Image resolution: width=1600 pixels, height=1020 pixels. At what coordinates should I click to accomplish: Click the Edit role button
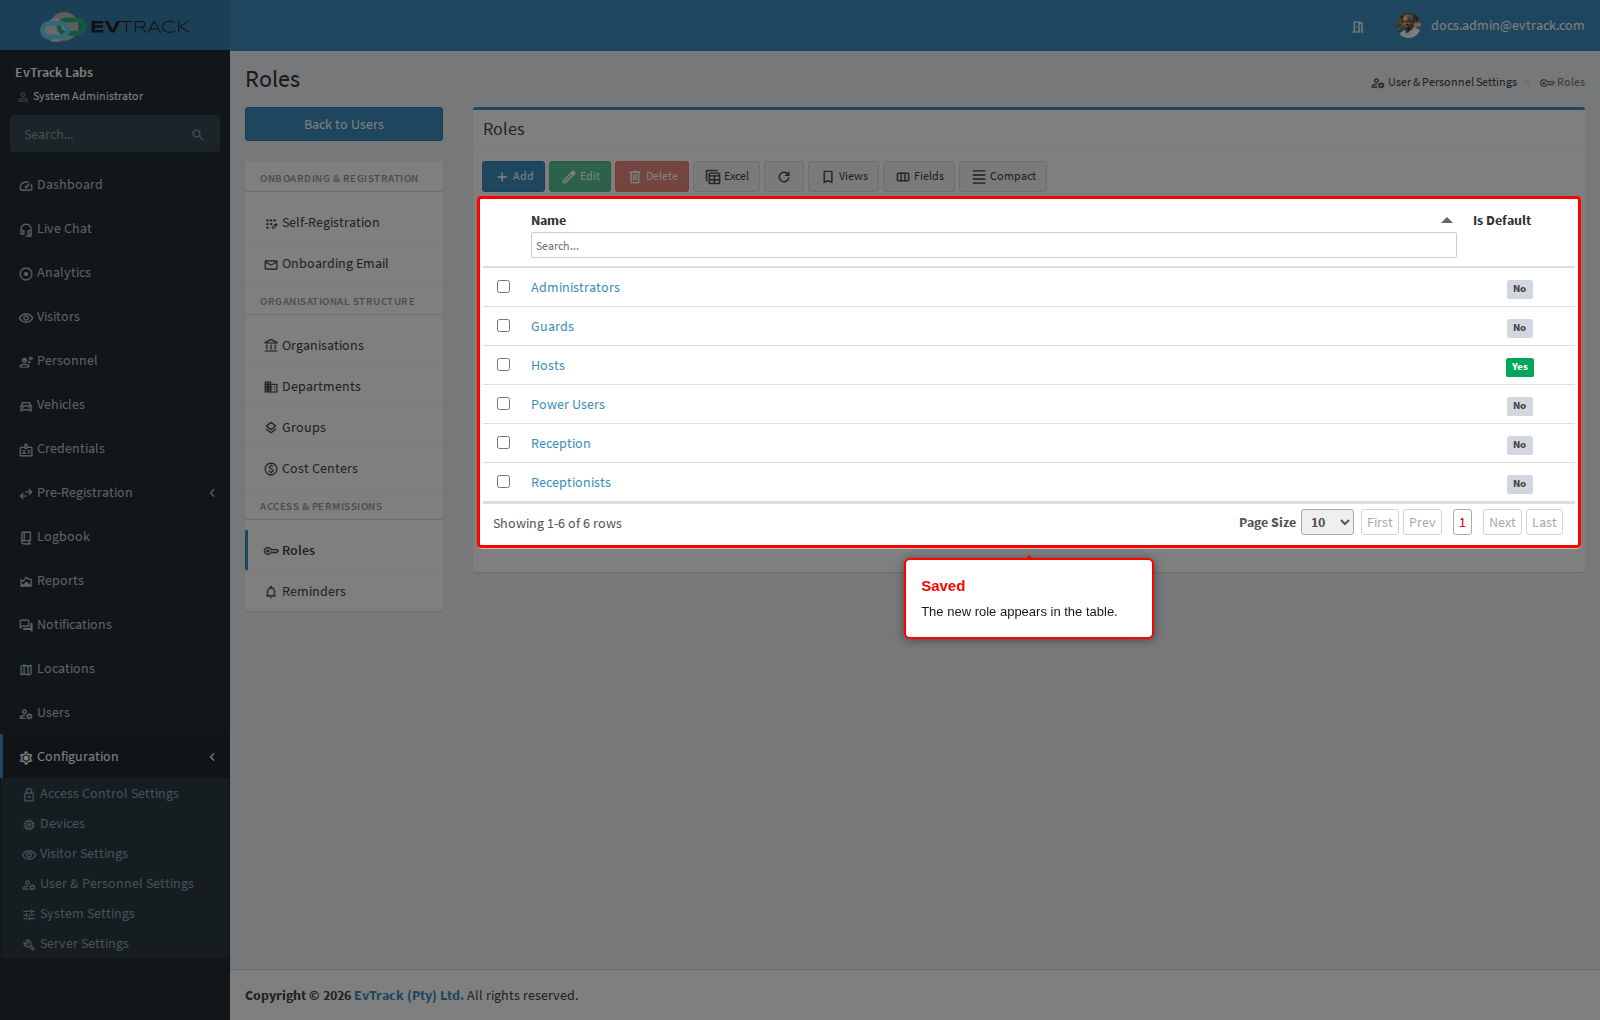click(580, 177)
